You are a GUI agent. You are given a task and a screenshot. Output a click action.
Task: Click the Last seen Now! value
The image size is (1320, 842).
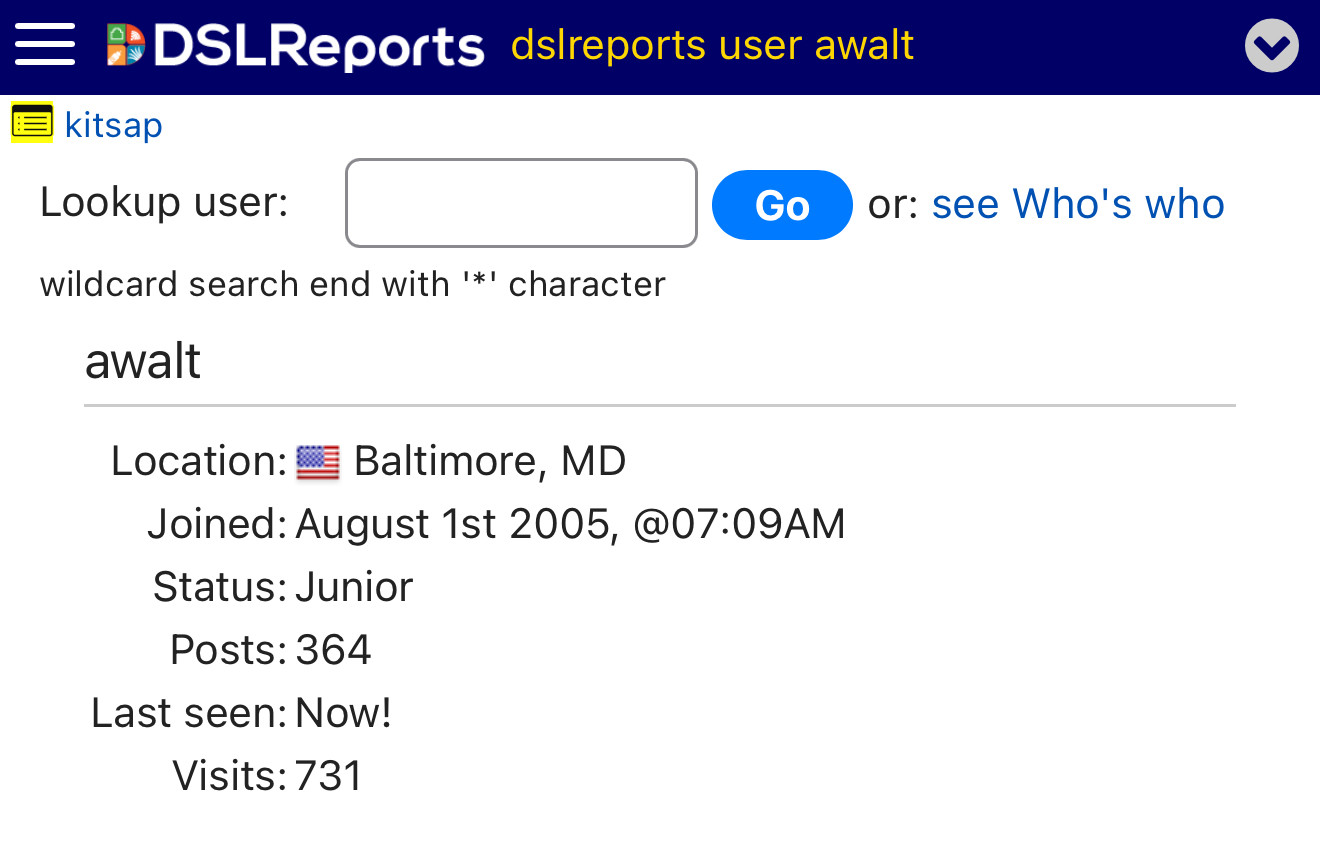click(x=343, y=713)
